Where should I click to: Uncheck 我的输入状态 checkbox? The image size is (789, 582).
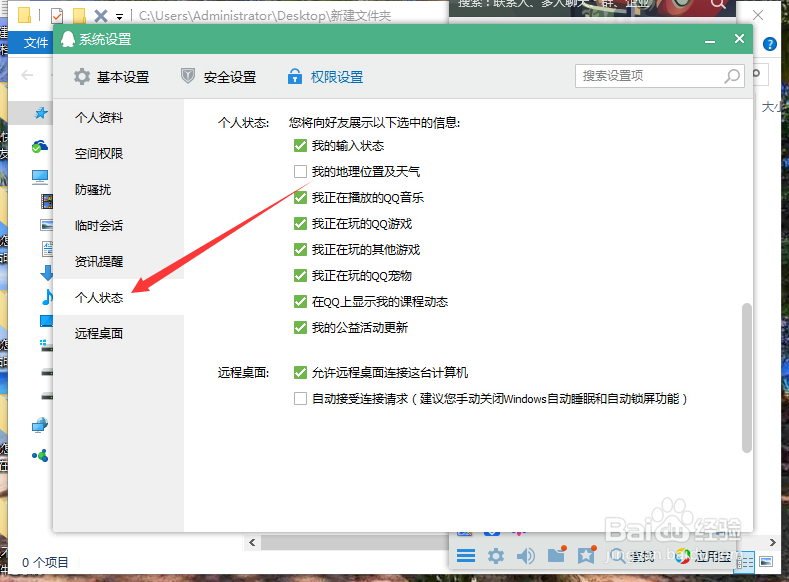point(300,146)
